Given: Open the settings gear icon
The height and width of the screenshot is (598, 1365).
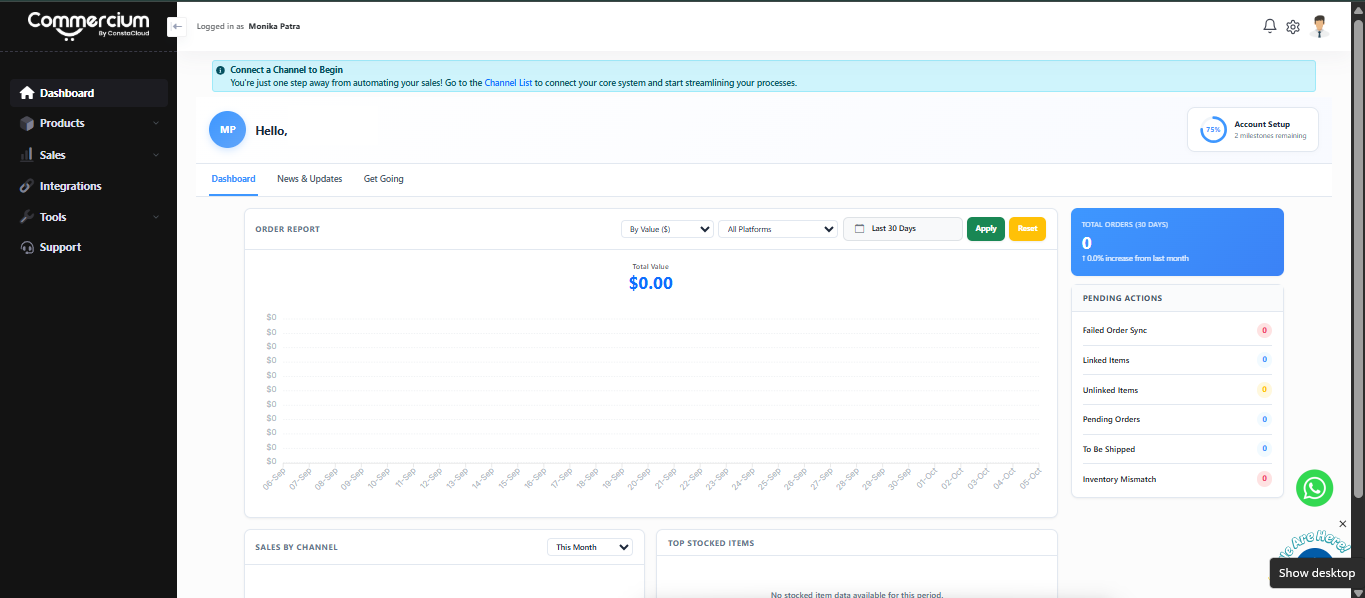Looking at the screenshot, I should pyautogui.click(x=1293, y=27).
